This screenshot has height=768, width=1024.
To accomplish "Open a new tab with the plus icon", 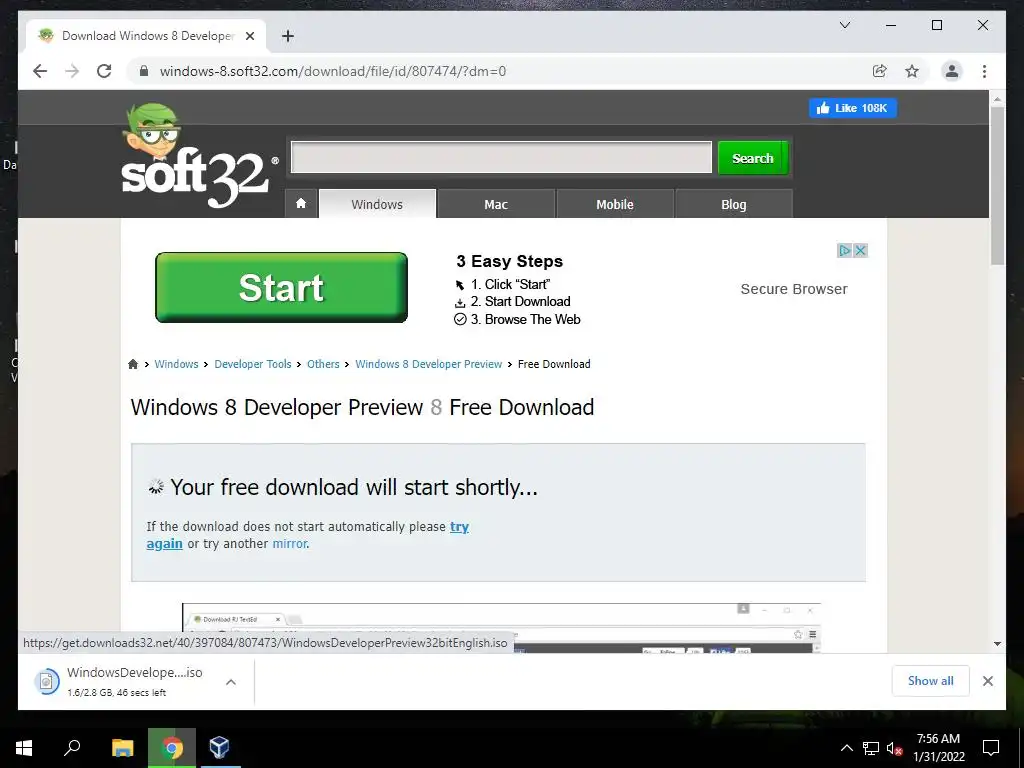I will (287, 36).
